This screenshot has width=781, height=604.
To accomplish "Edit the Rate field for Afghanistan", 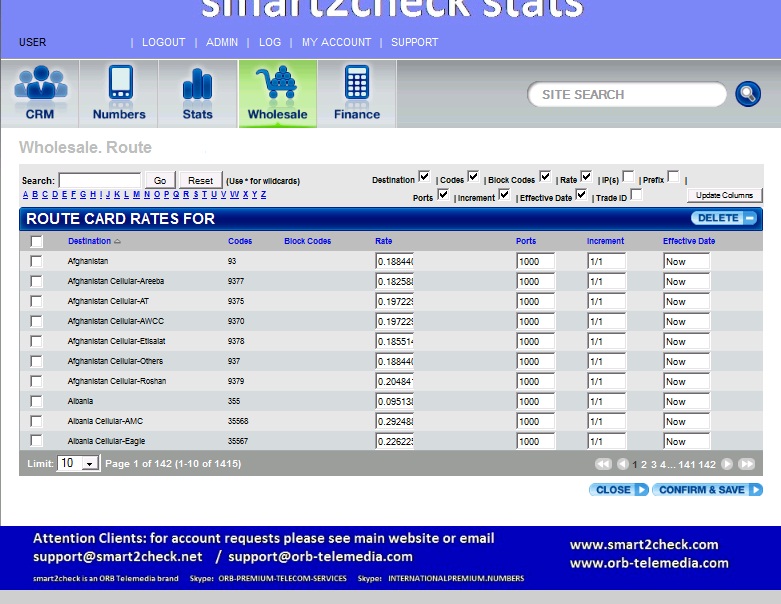I will click(394, 261).
